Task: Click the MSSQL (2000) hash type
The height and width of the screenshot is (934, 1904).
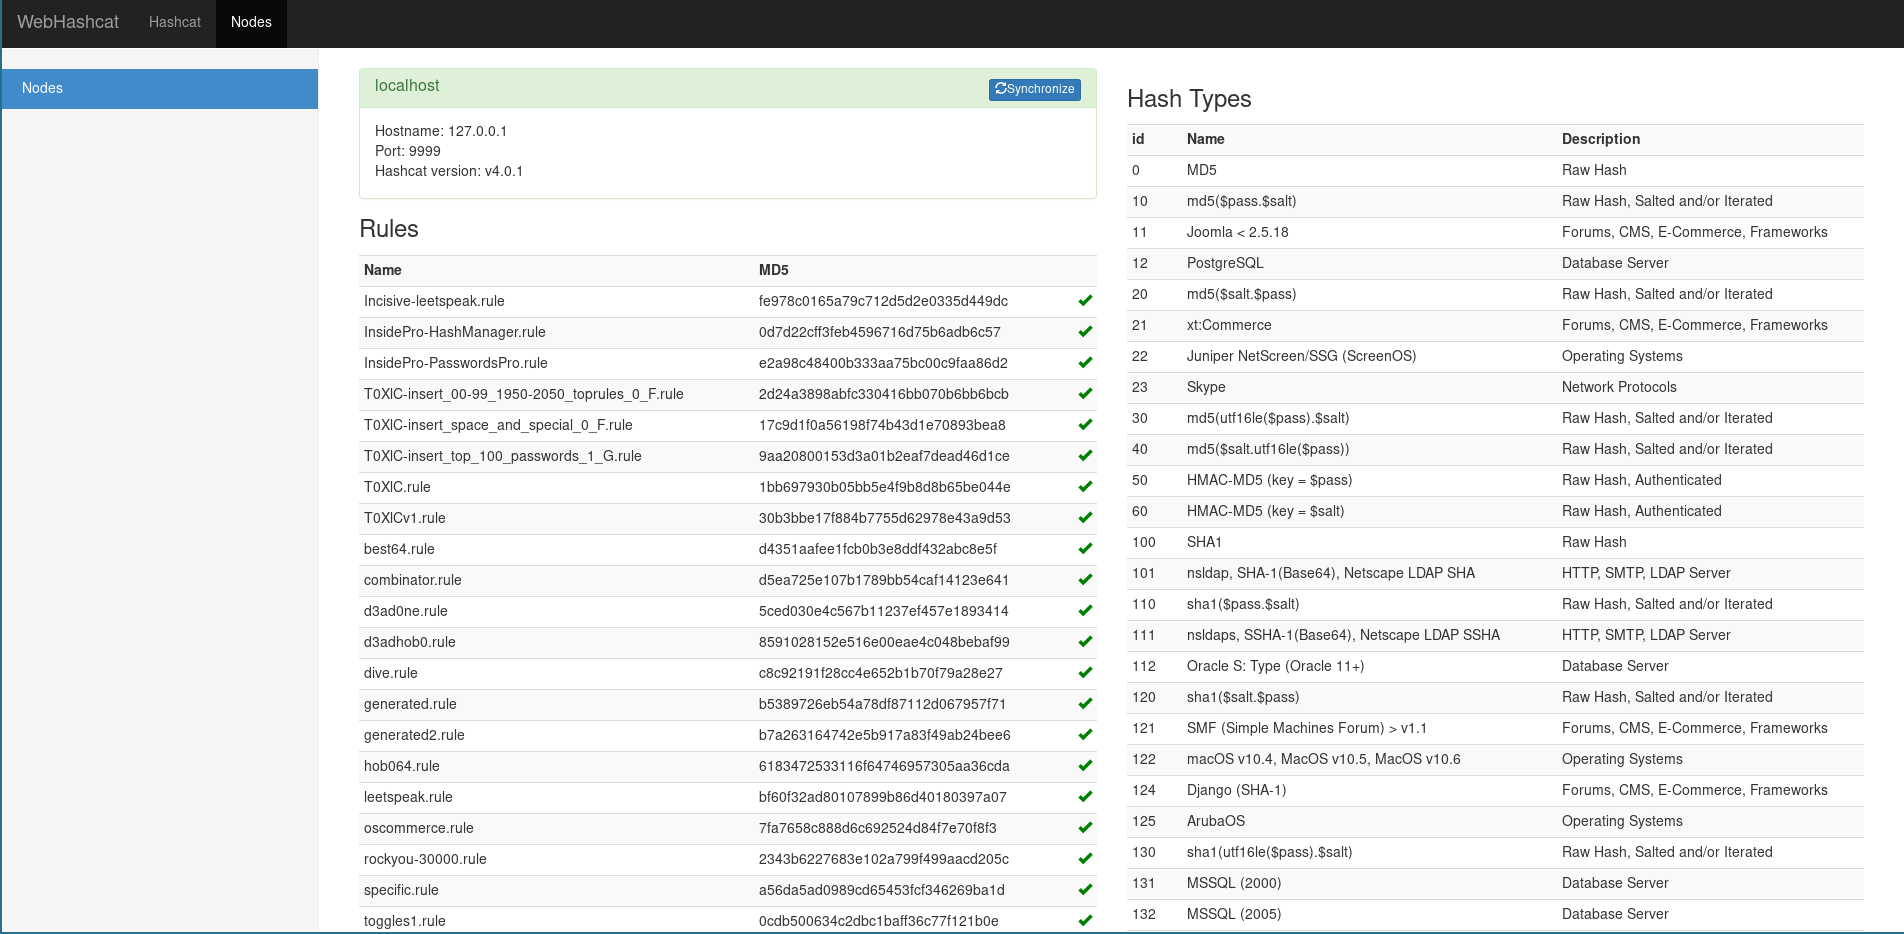Action: (x=1234, y=883)
